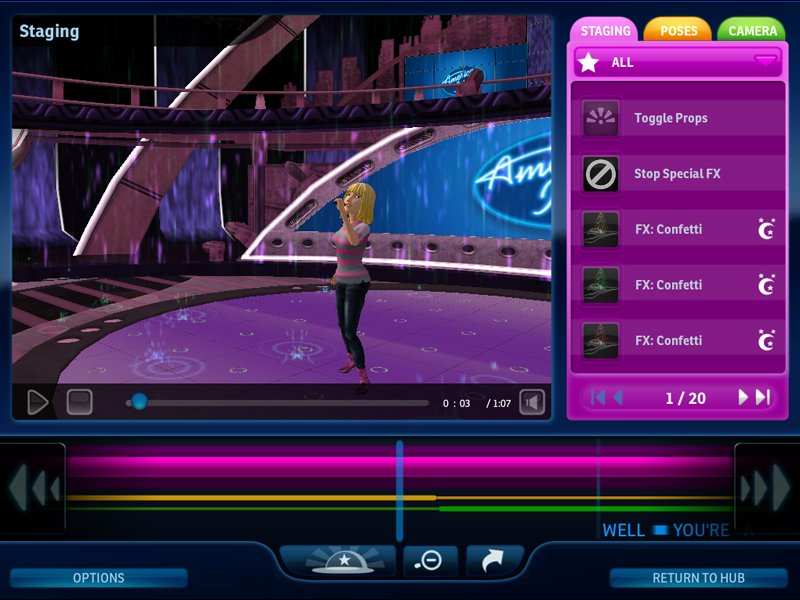Click the green camera timeline track
The image size is (800, 600).
click(399, 509)
